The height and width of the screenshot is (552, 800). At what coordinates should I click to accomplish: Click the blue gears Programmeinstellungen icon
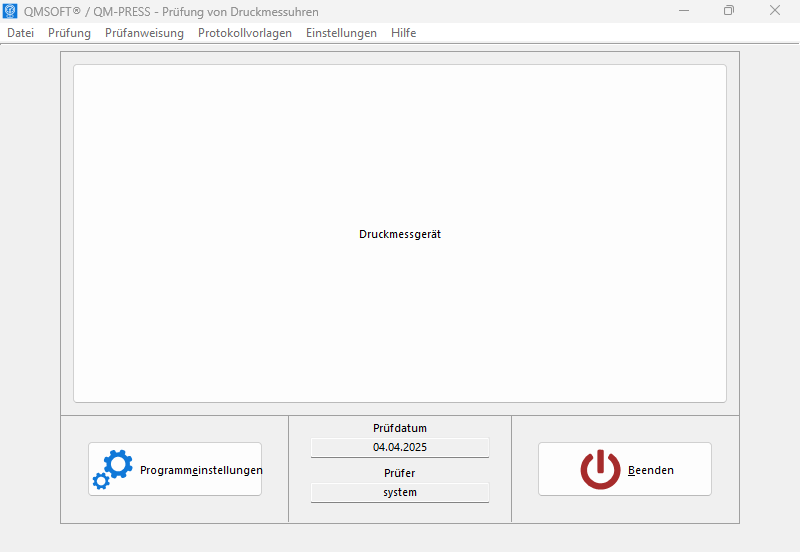pyautogui.click(x=113, y=469)
